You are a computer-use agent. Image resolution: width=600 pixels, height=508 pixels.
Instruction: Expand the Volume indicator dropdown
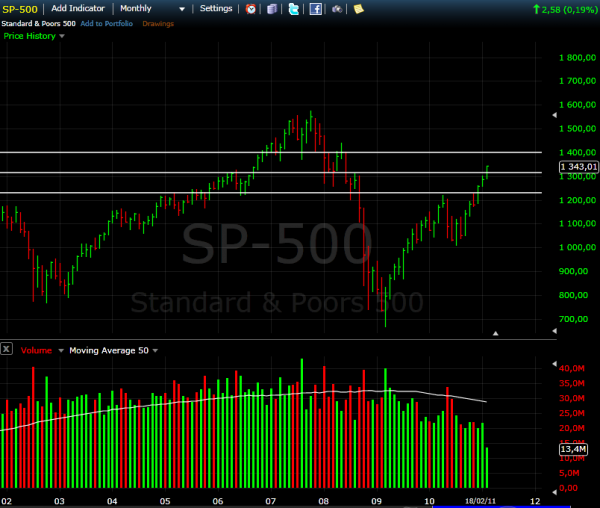[42, 350]
